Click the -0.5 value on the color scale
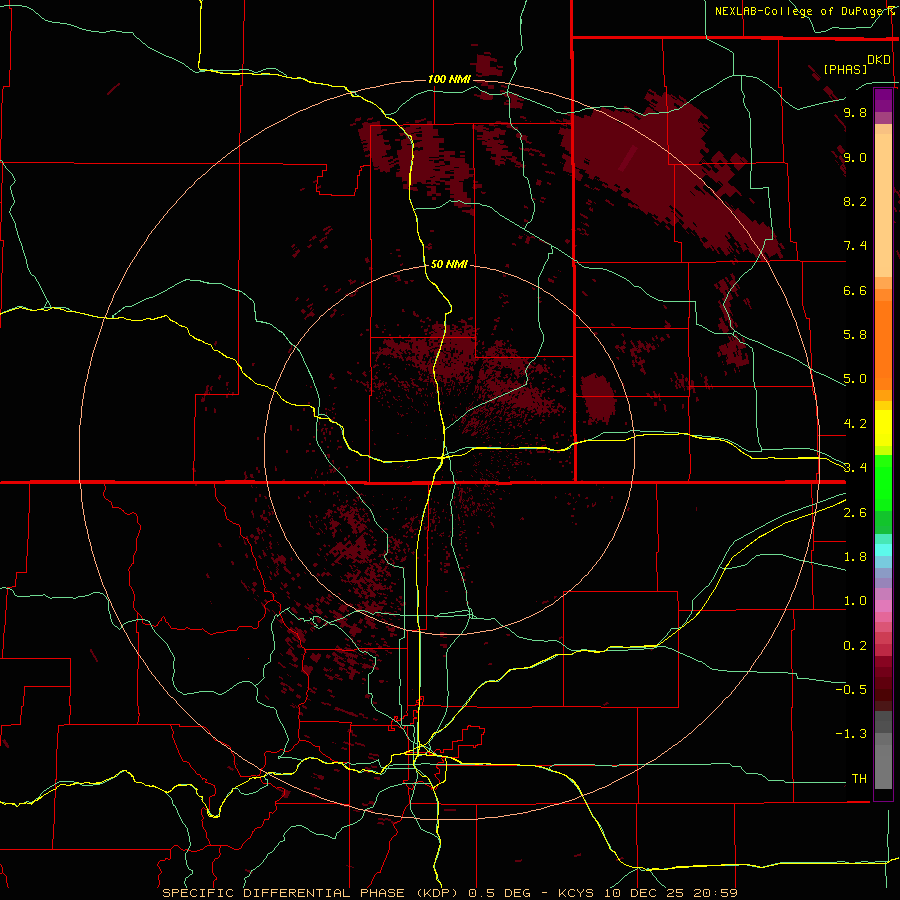 coord(851,690)
